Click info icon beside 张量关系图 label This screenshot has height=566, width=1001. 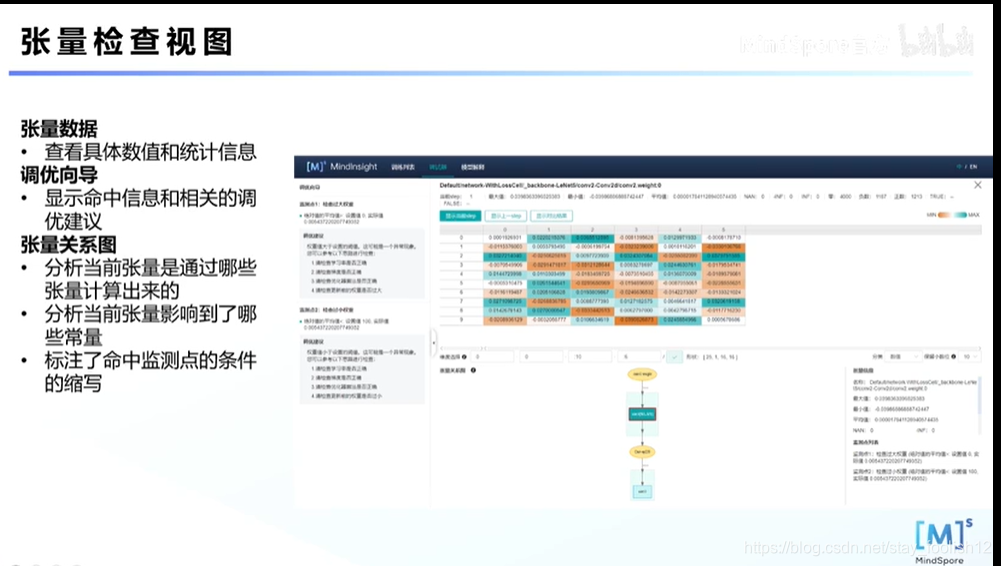473,370
